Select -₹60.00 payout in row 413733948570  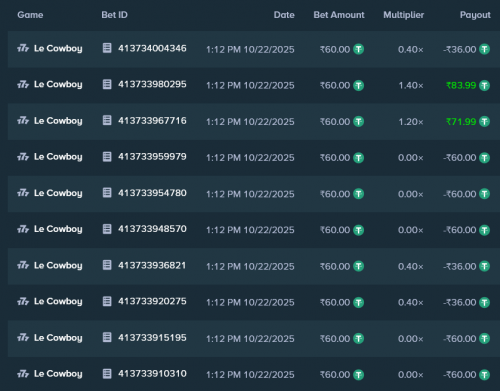[x=460, y=230]
